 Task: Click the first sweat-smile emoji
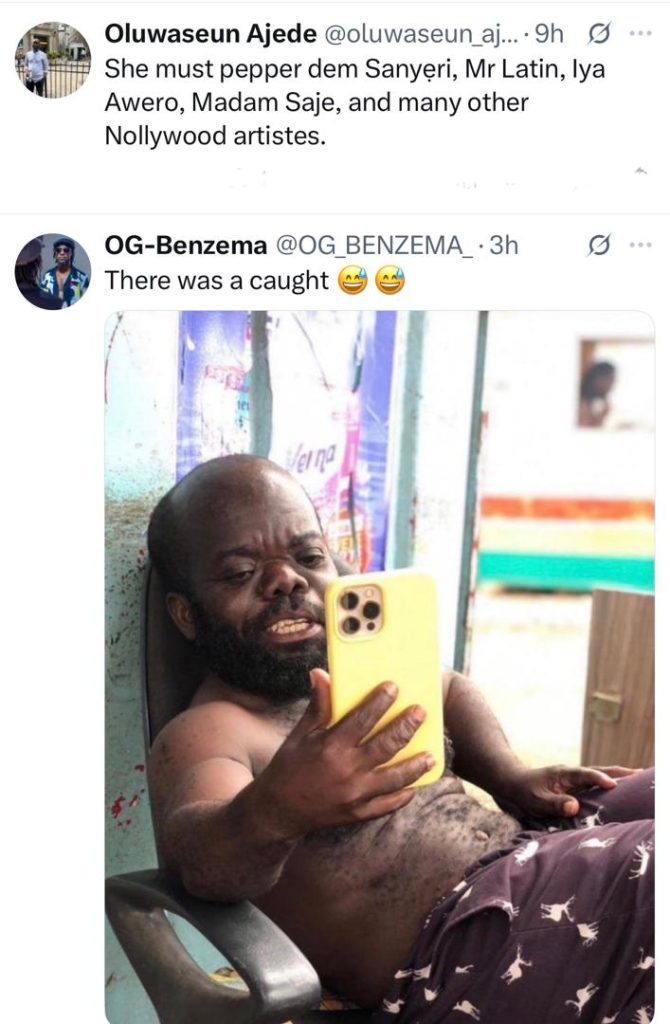353,281
